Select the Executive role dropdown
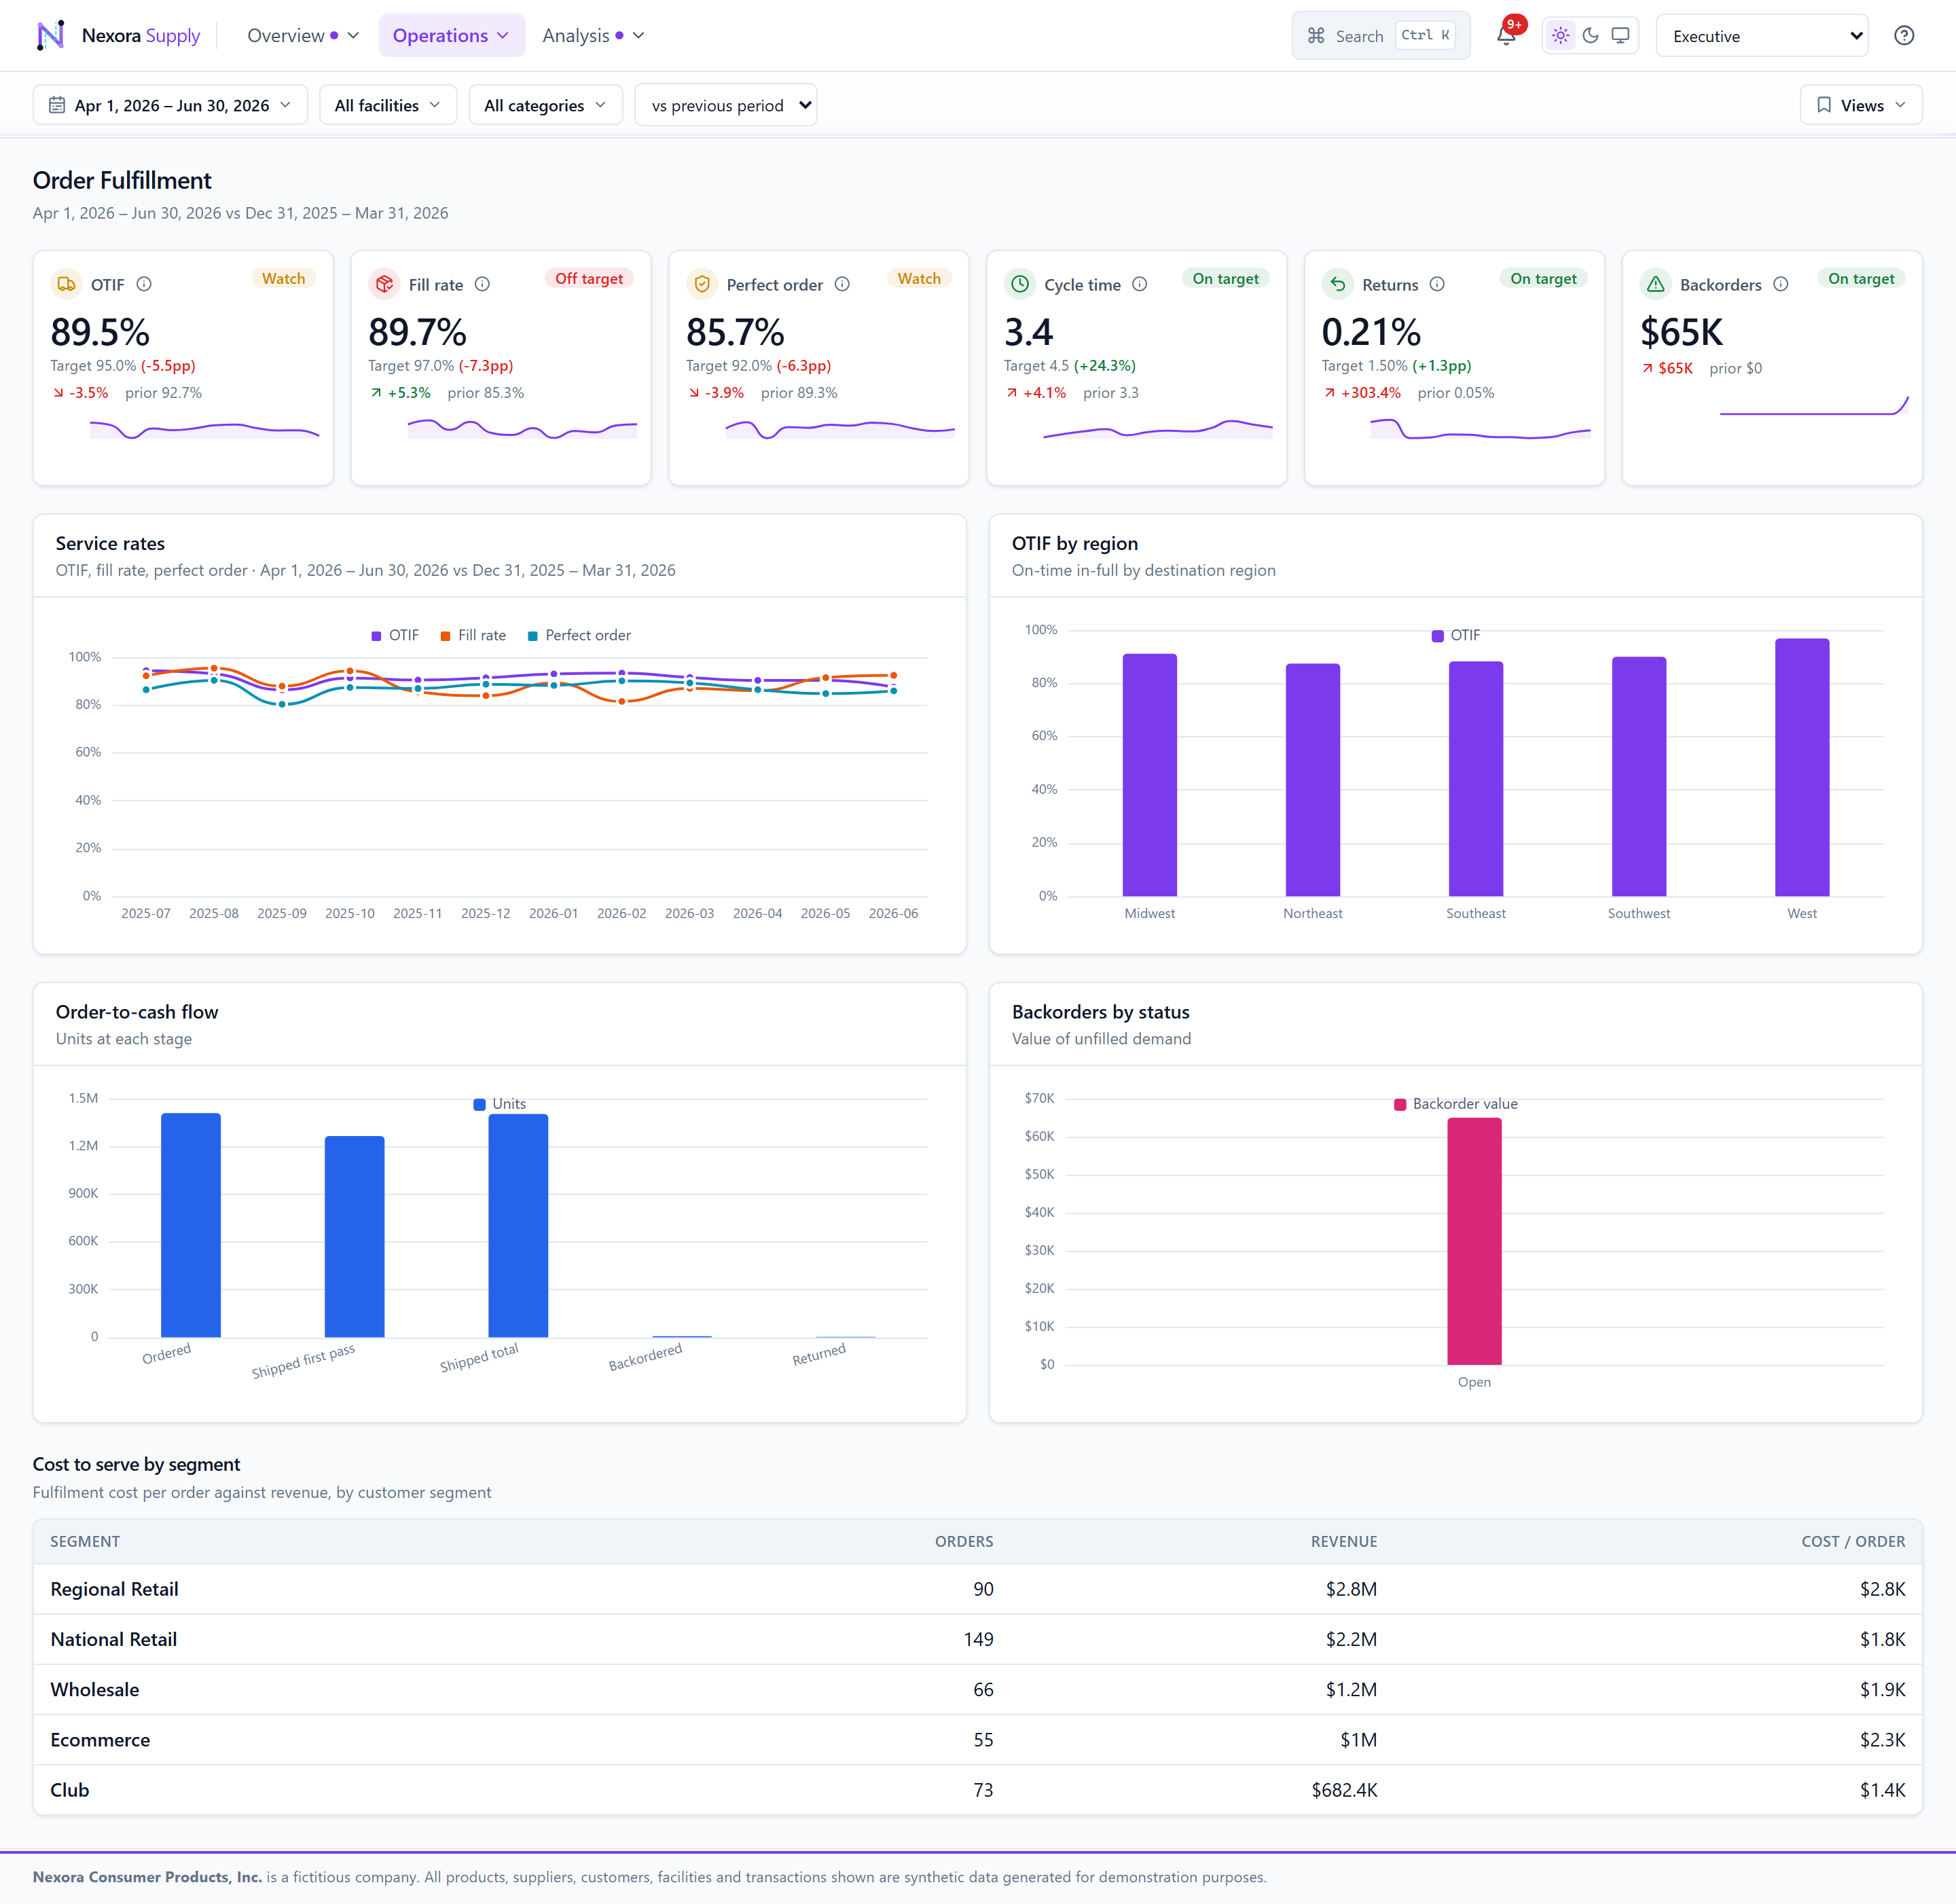Screen dimensions: 1956x1904 click(x=1762, y=36)
